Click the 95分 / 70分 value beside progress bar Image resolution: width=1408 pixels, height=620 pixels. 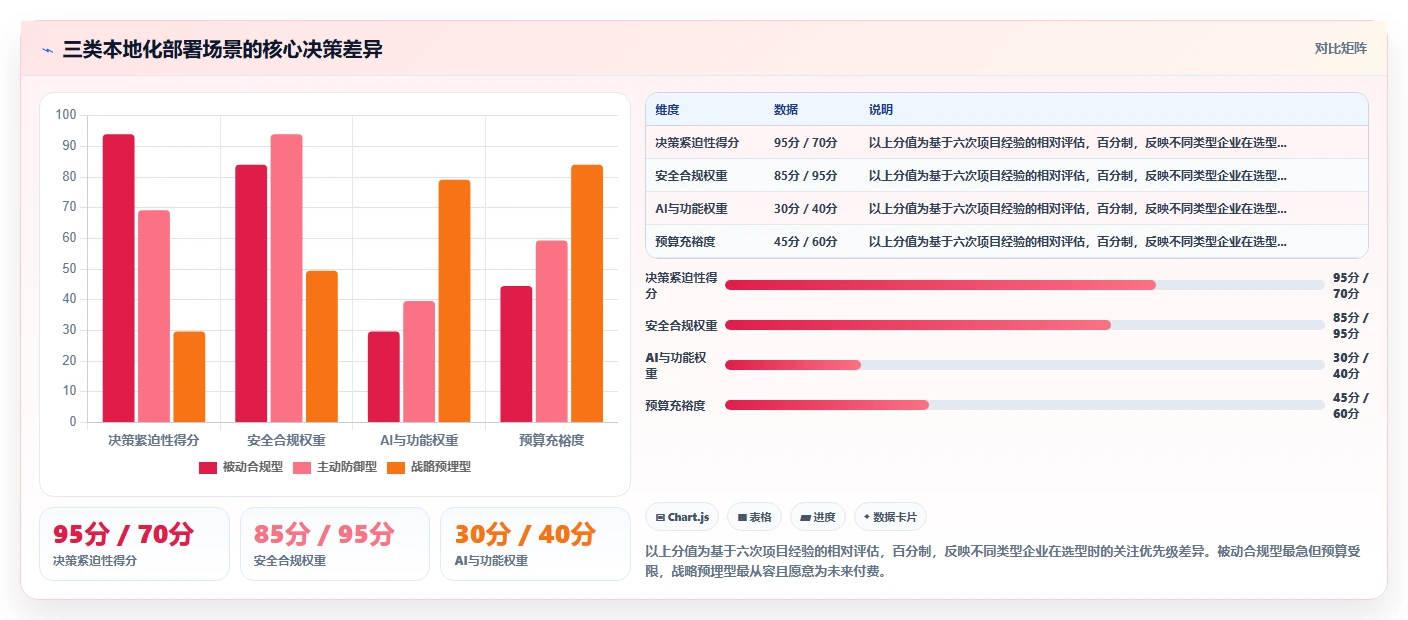point(1351,285)
